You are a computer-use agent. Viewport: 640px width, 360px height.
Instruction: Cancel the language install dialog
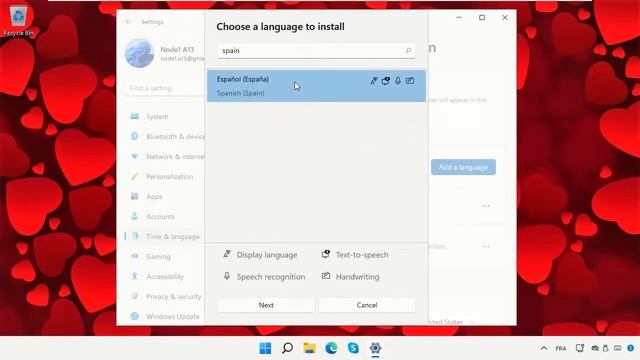(367, 305)
